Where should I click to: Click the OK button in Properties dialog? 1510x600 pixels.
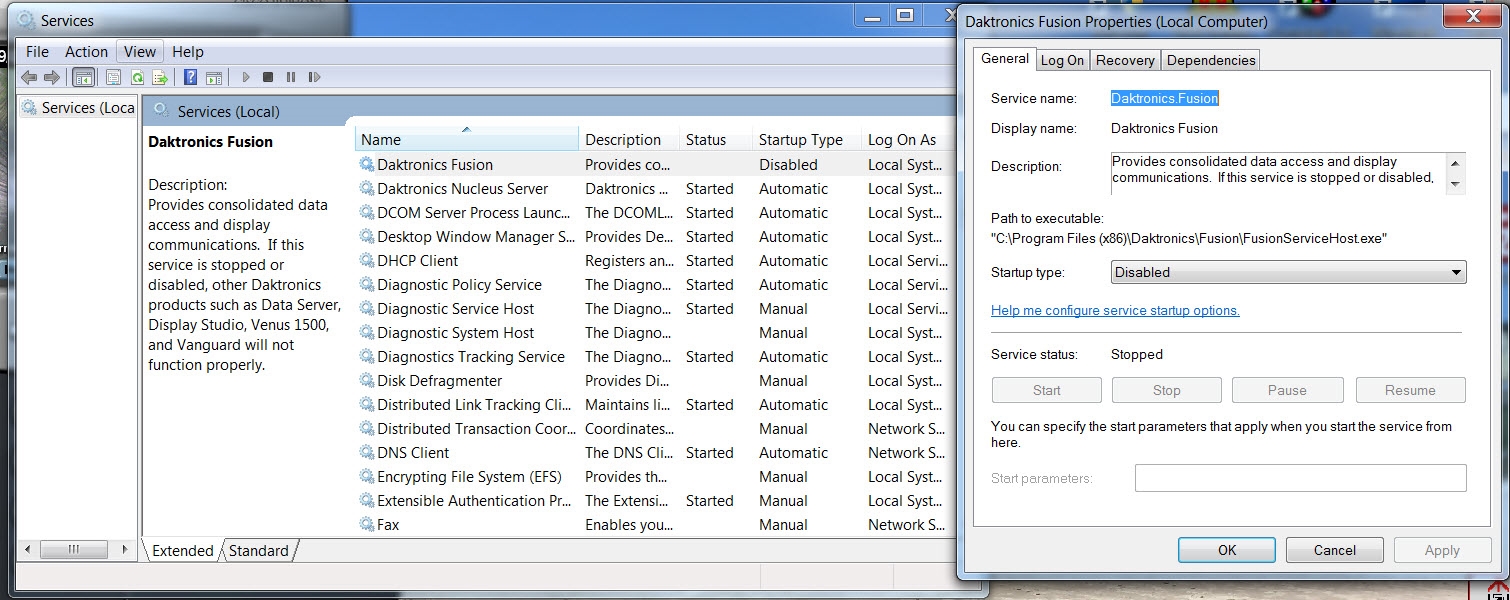pyautogui.click(x=1226, y=550)
